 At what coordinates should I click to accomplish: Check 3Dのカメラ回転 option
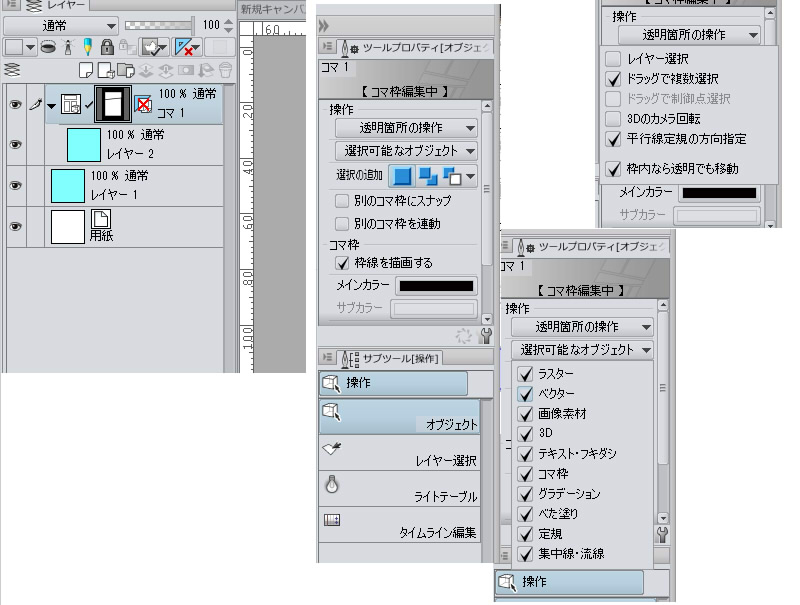tap(613, 119)
